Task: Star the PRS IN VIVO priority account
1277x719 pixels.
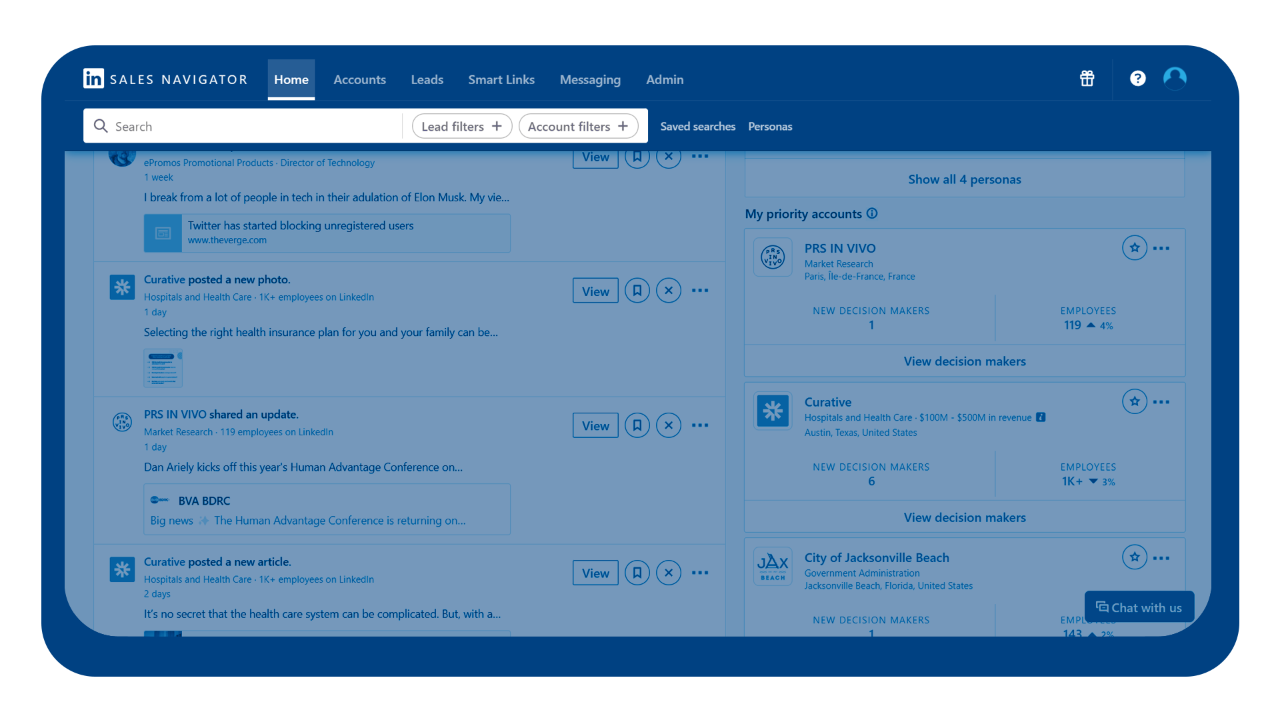Action: [1134, 248]
